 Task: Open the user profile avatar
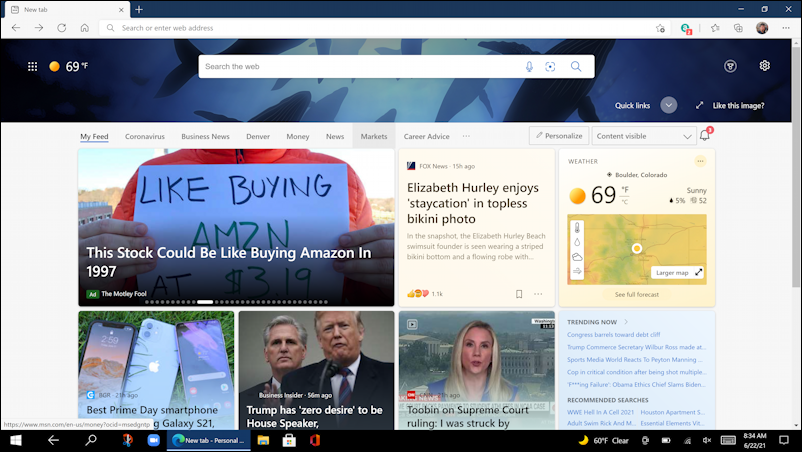coord(762,28)
